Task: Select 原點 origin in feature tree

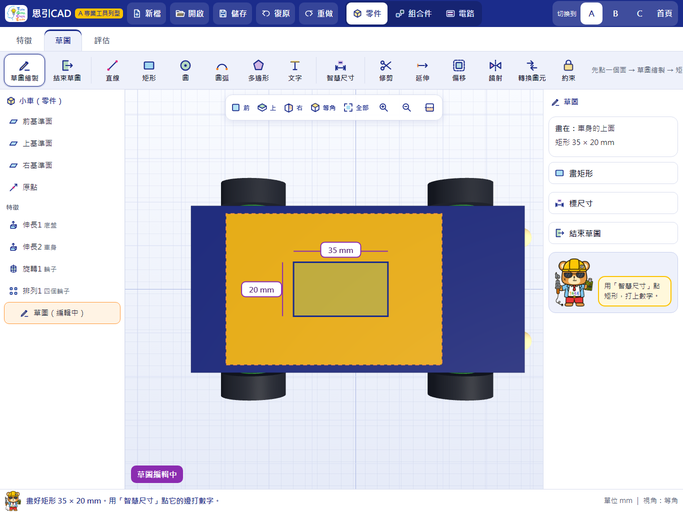Action: click(x=62, y=187)
